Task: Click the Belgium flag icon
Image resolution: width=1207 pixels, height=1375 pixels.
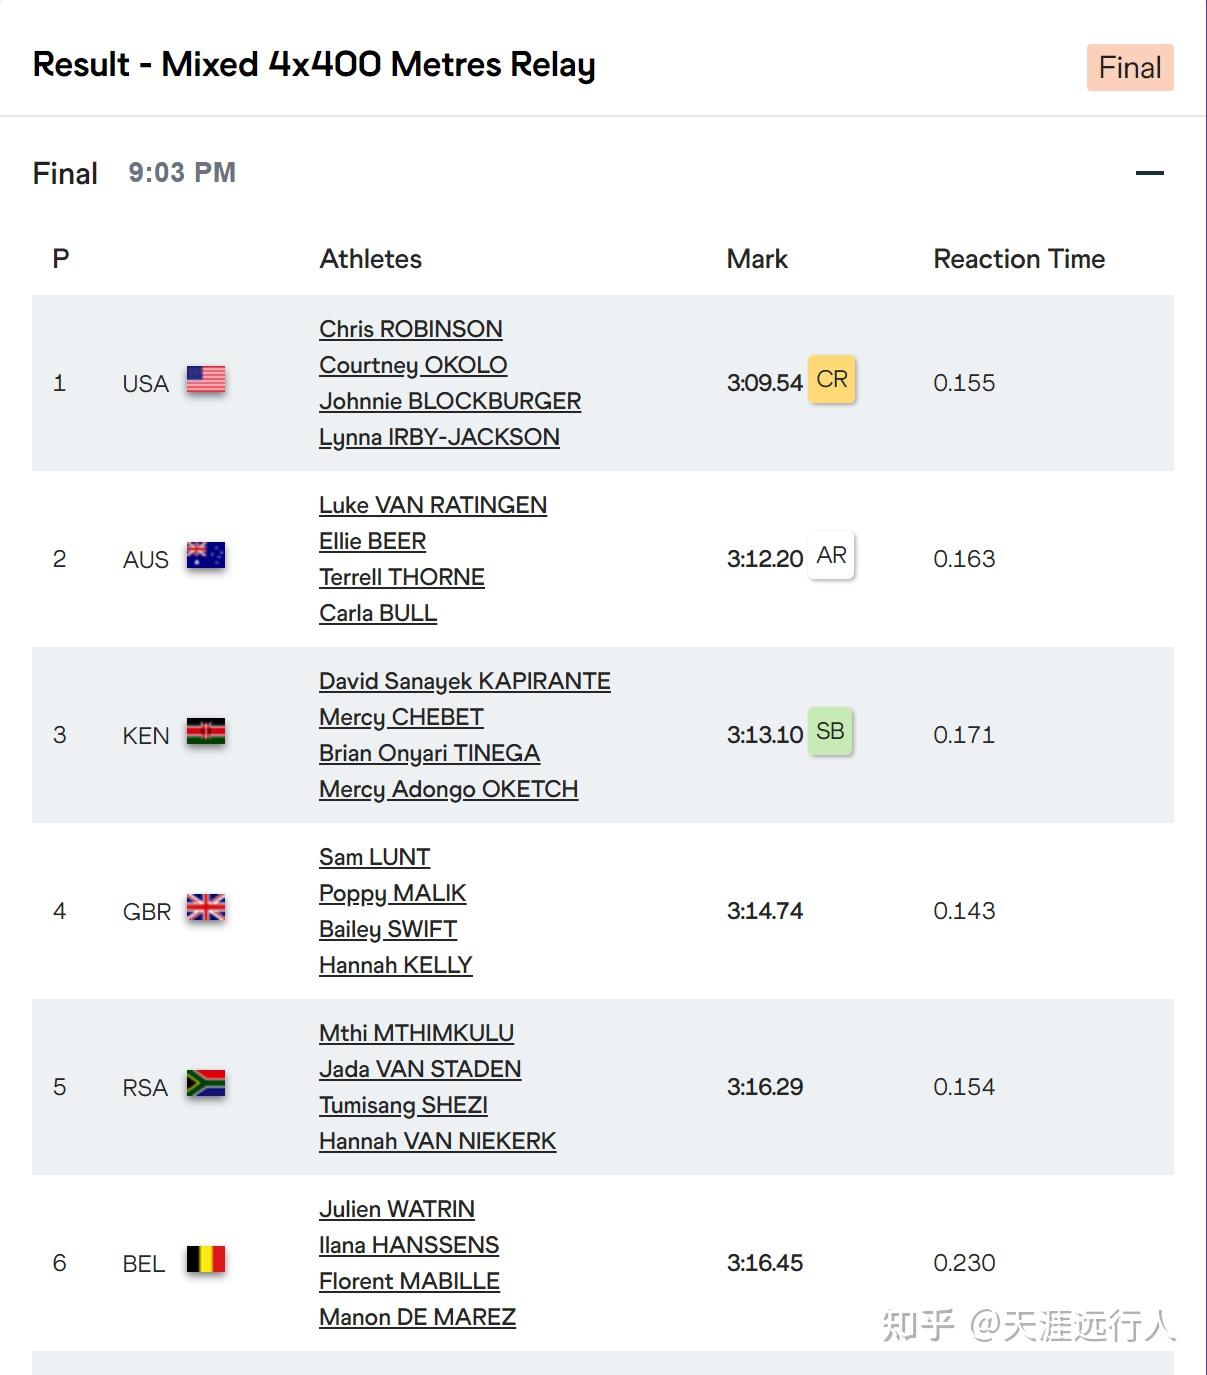Action: tap(206, 1260)
